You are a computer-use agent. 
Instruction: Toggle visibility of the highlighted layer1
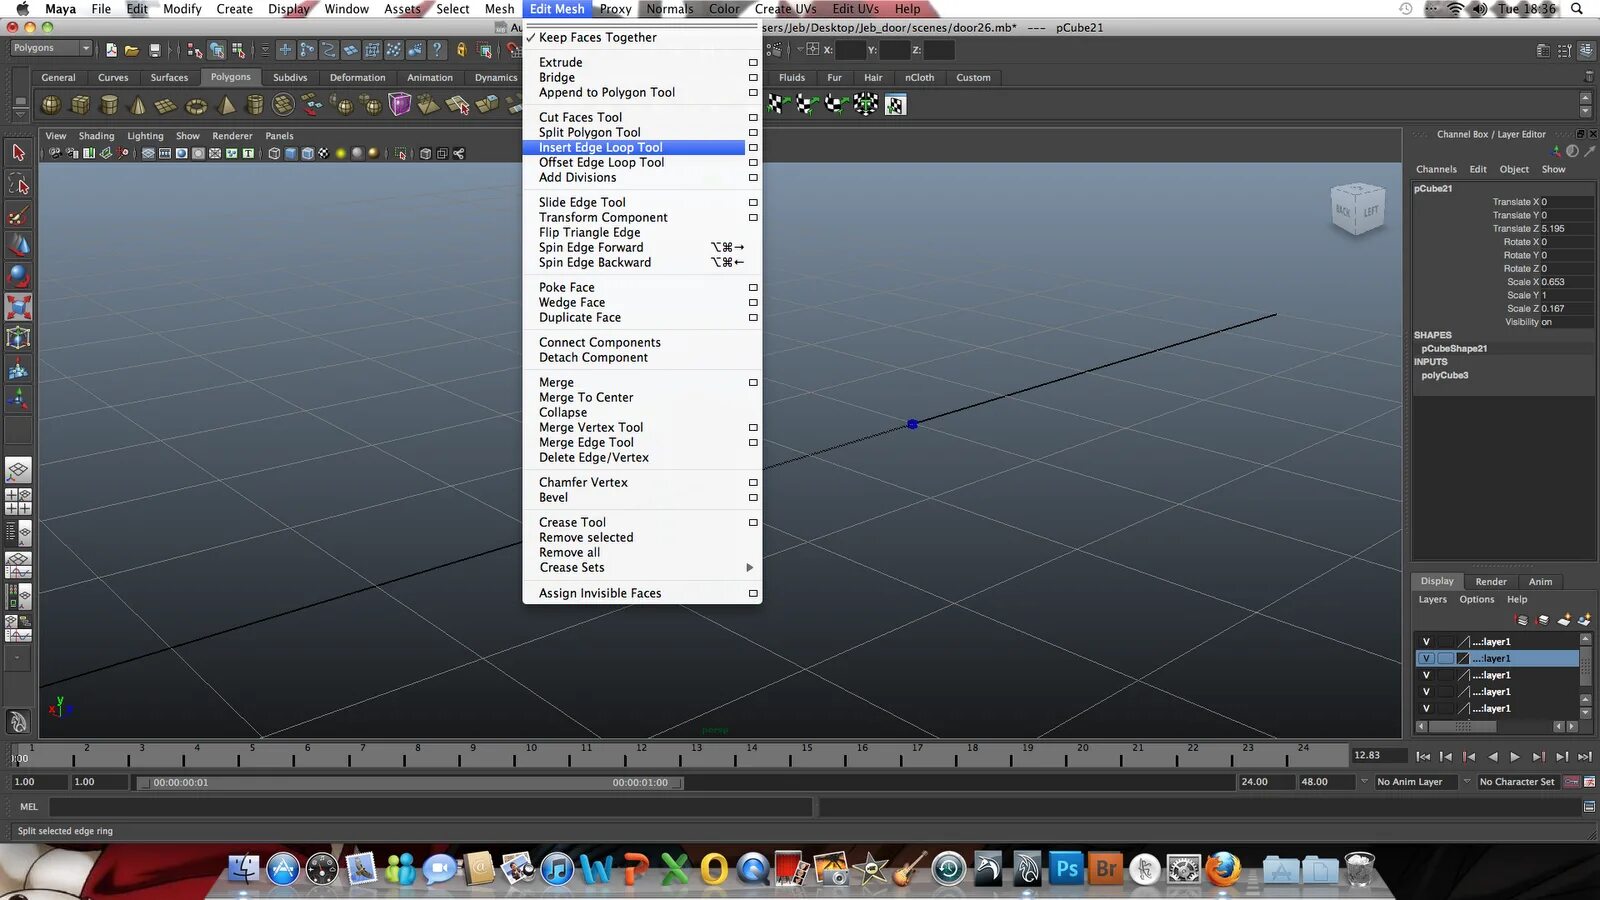click(x=1427, y=658)
